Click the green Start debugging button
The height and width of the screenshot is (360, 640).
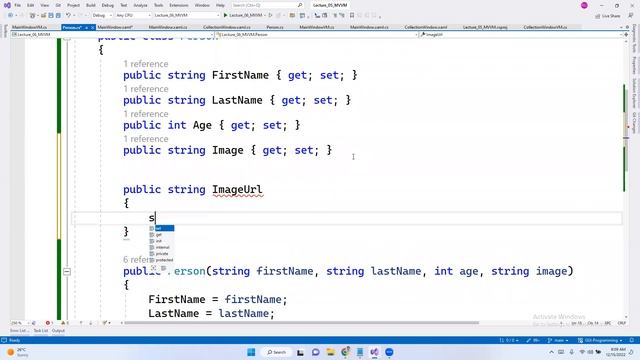[243, 16]
